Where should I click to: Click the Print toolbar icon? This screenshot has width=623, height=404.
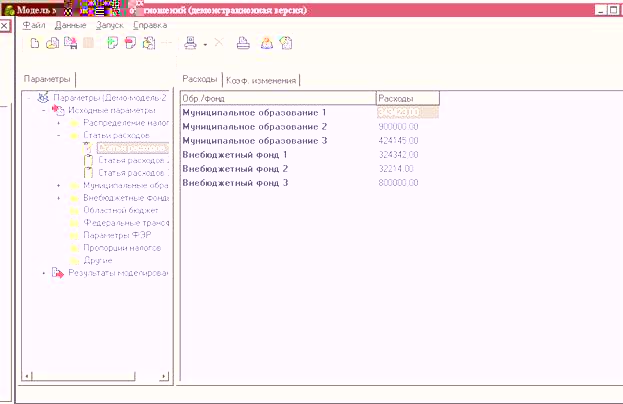(243, 43)
